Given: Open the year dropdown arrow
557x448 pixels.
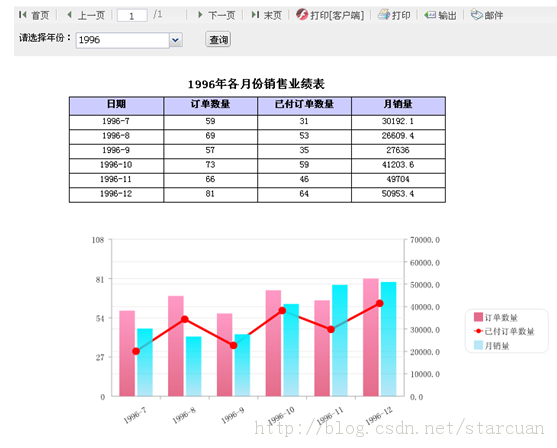Looking at the screenshot, I should click(x=176, y=40).
